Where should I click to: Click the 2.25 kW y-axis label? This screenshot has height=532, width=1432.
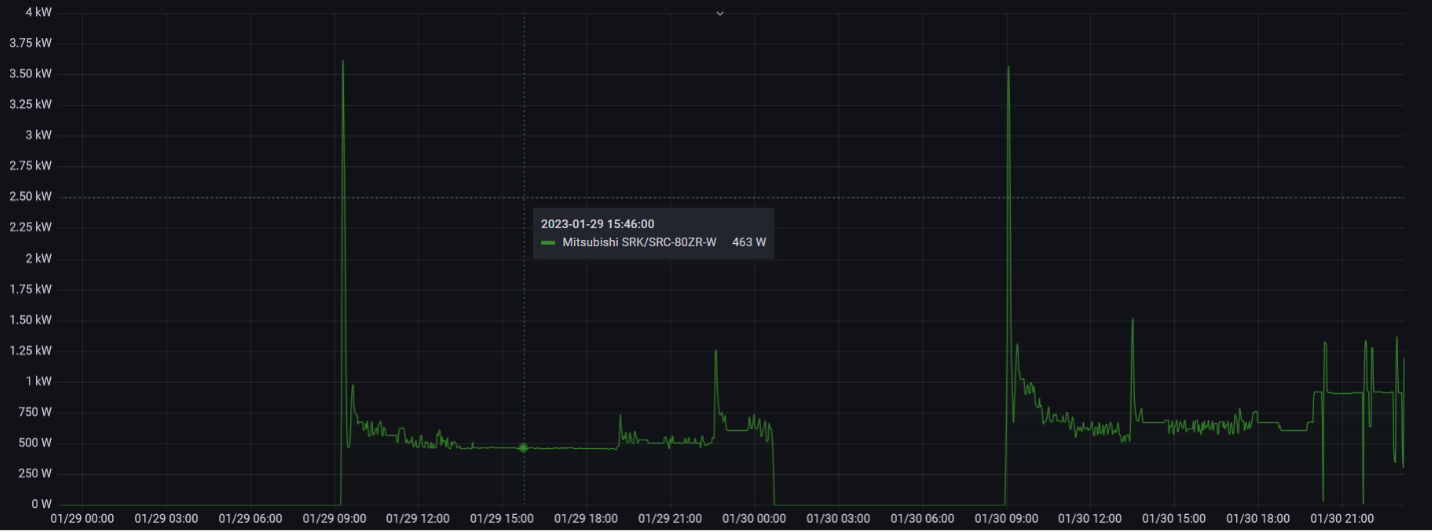30,227
